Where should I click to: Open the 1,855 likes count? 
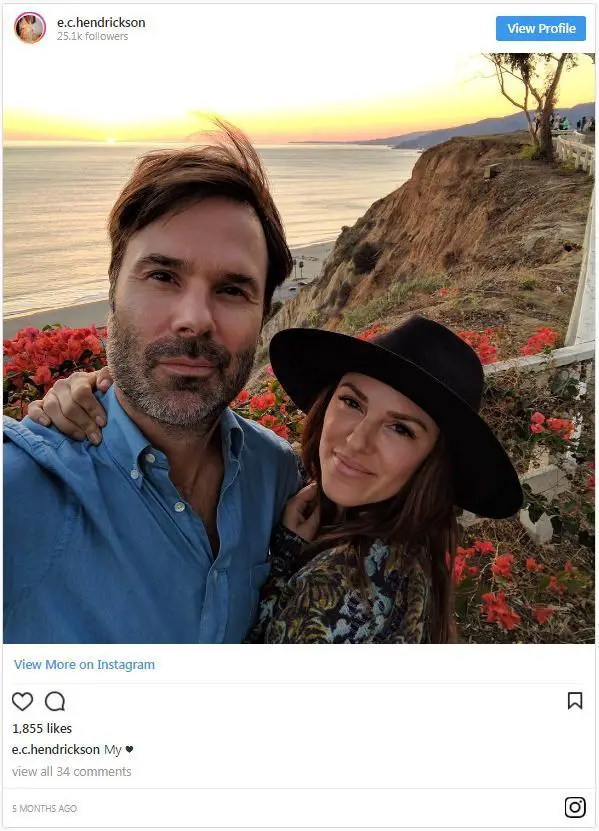(x=42, y=729)
